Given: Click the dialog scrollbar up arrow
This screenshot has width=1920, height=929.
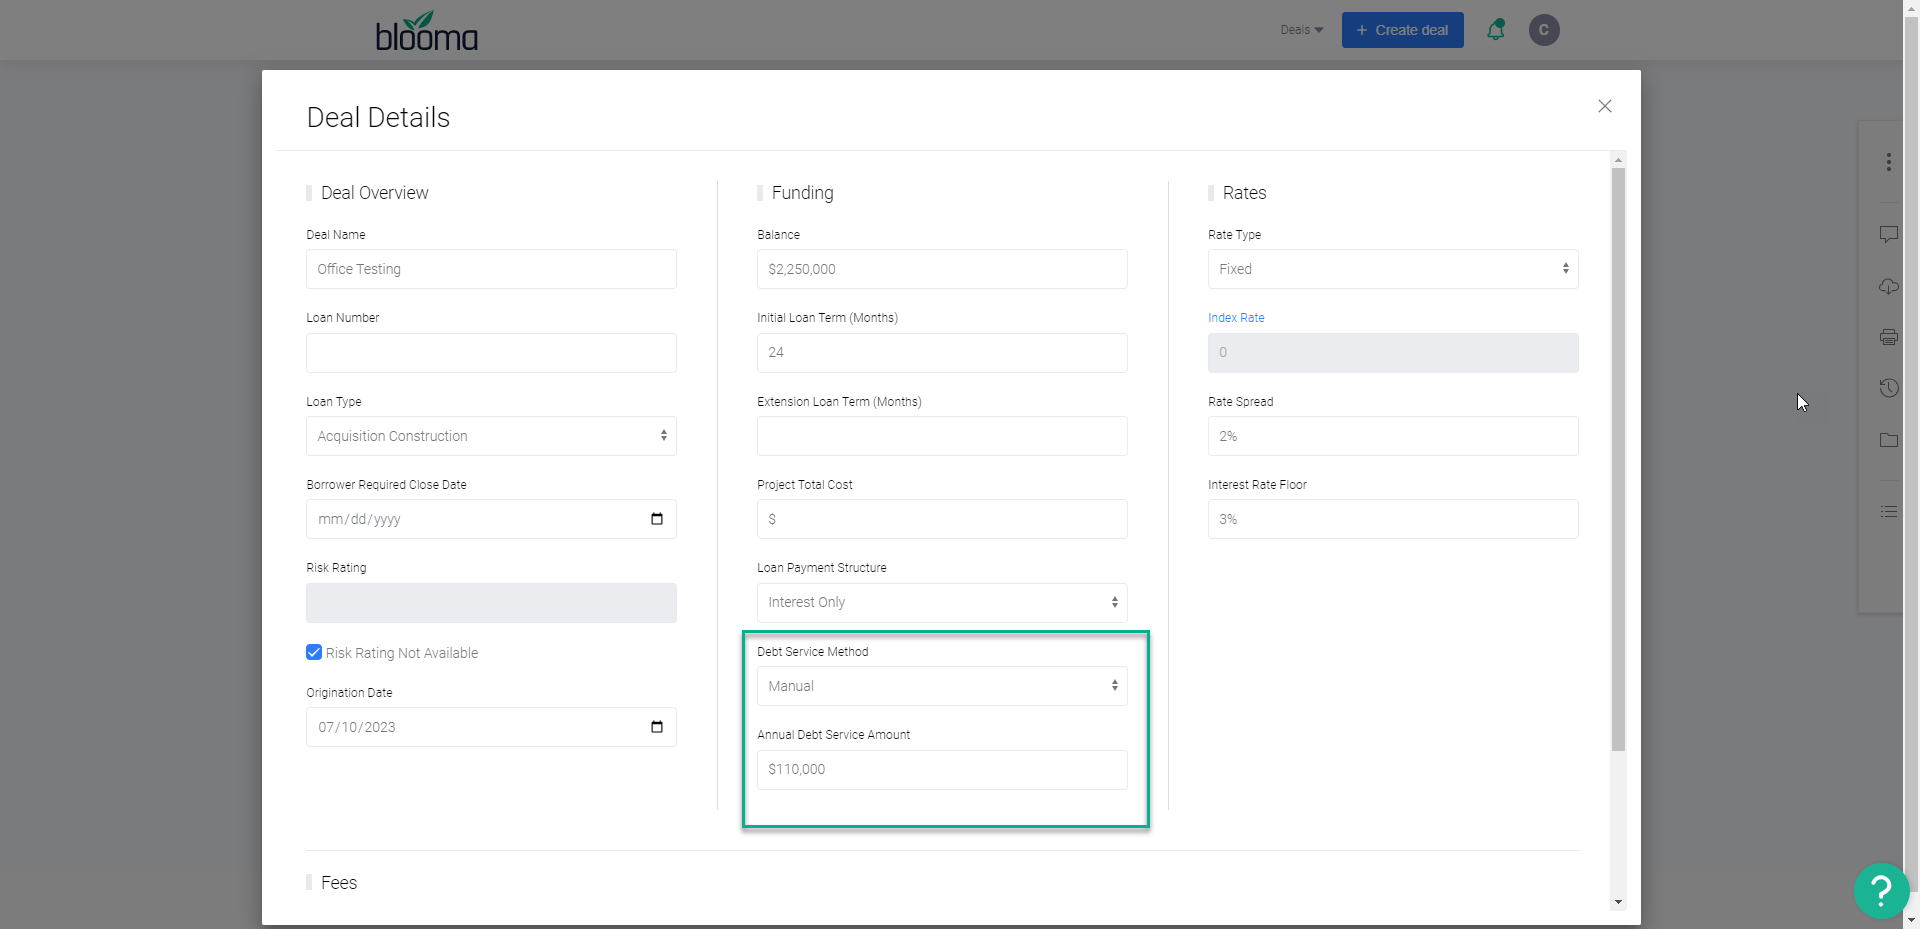Looking at the screenshot, I should pyautogui.click(x=1618, y=159).
